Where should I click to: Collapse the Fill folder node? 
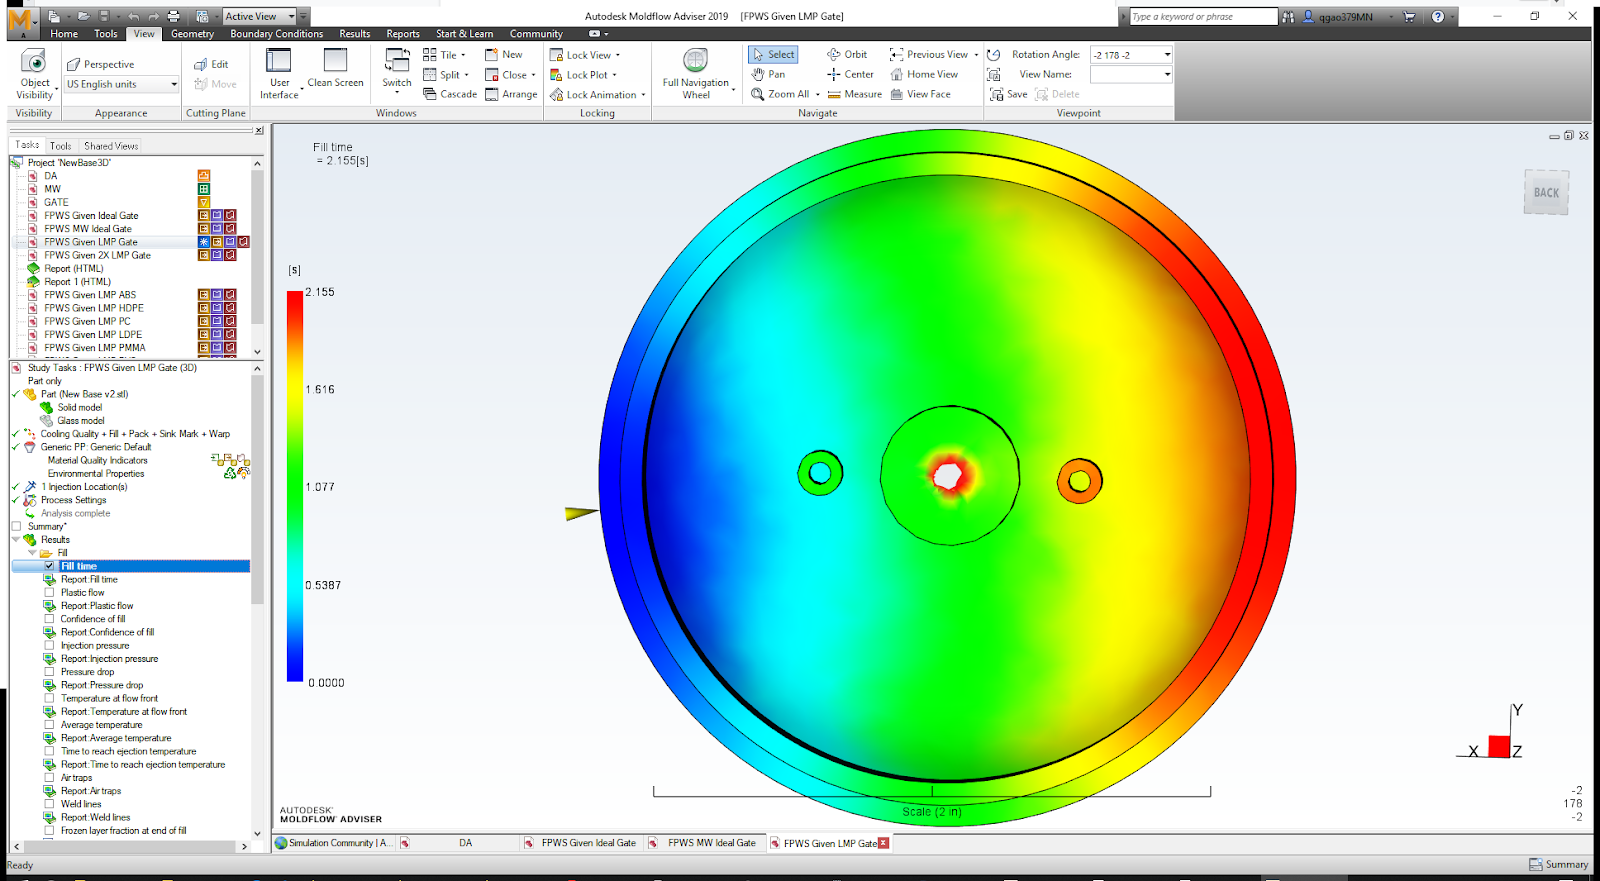32,553
